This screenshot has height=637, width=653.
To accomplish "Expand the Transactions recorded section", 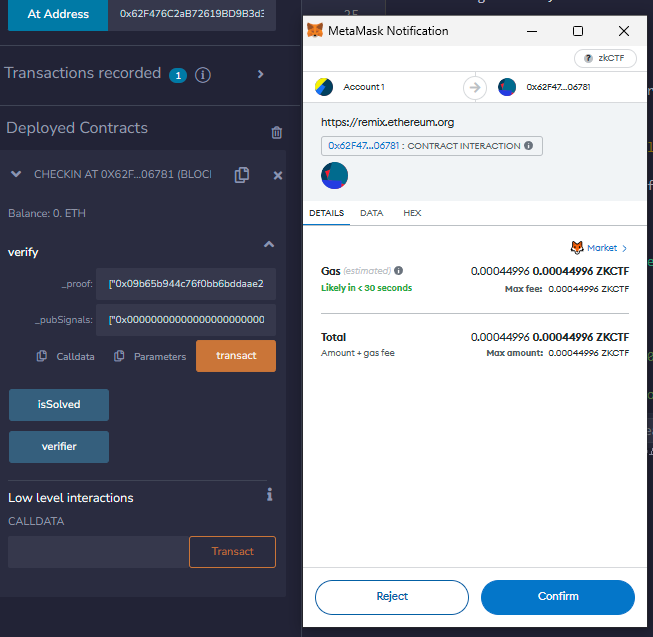I will click(x=261, y=74).
